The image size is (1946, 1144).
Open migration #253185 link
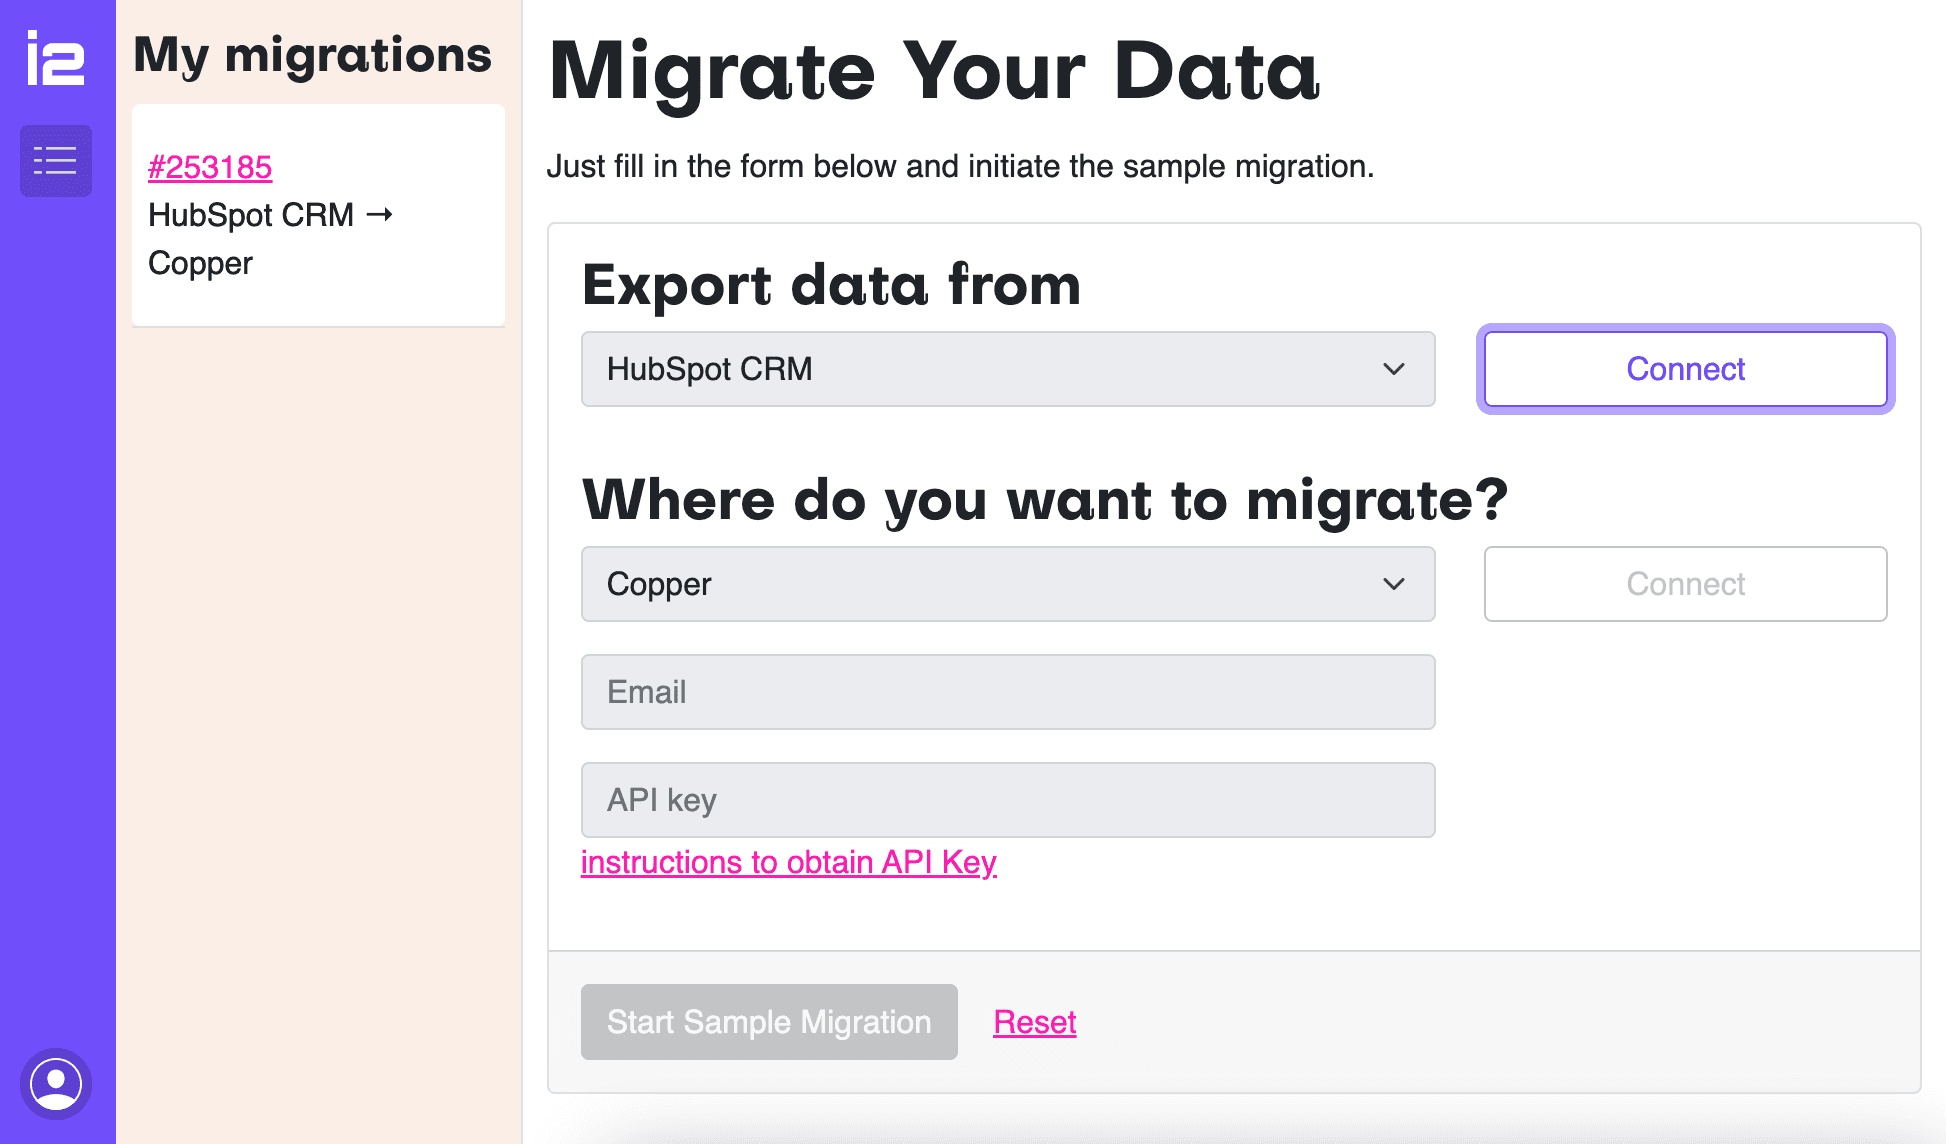(210, 167)
